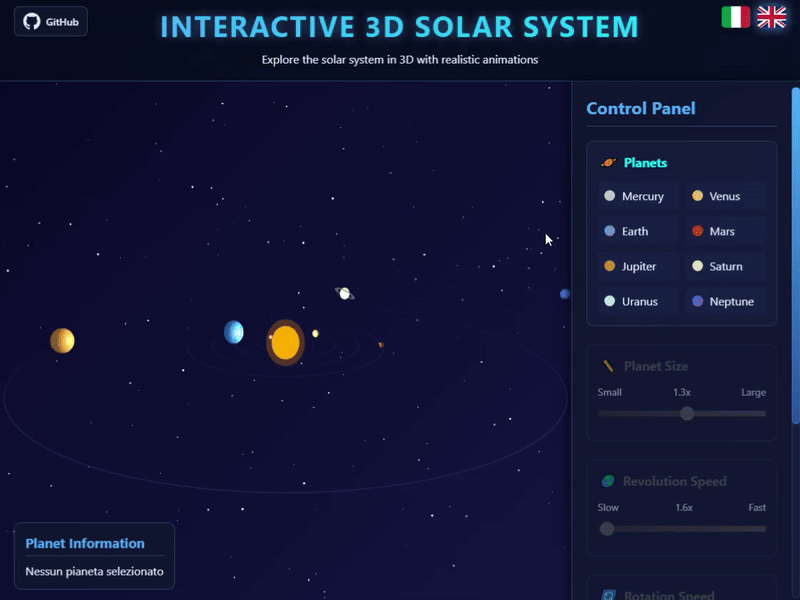Click the Sun in the 3D scene
The height and width of the screenshot is (600, 800).
click(285, 343)
